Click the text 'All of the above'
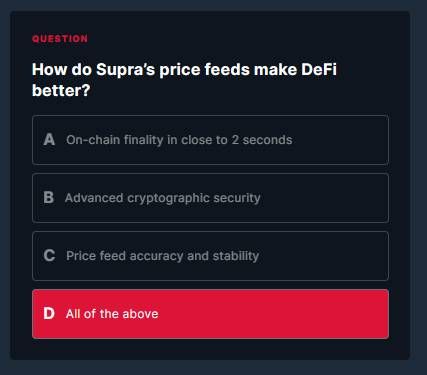Image resolution: width=427 pixels, height=375 pixels. [112, 314]
